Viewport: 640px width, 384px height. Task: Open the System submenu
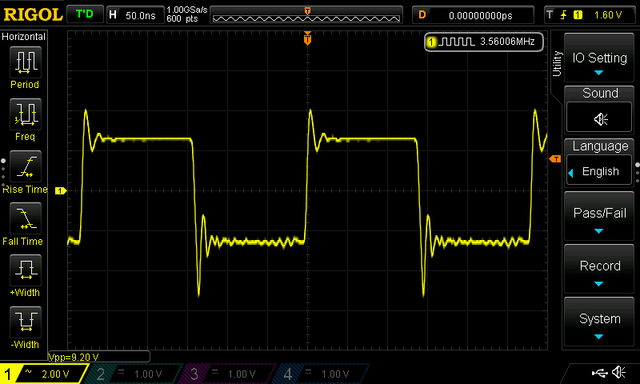click(x=599, y=322)
